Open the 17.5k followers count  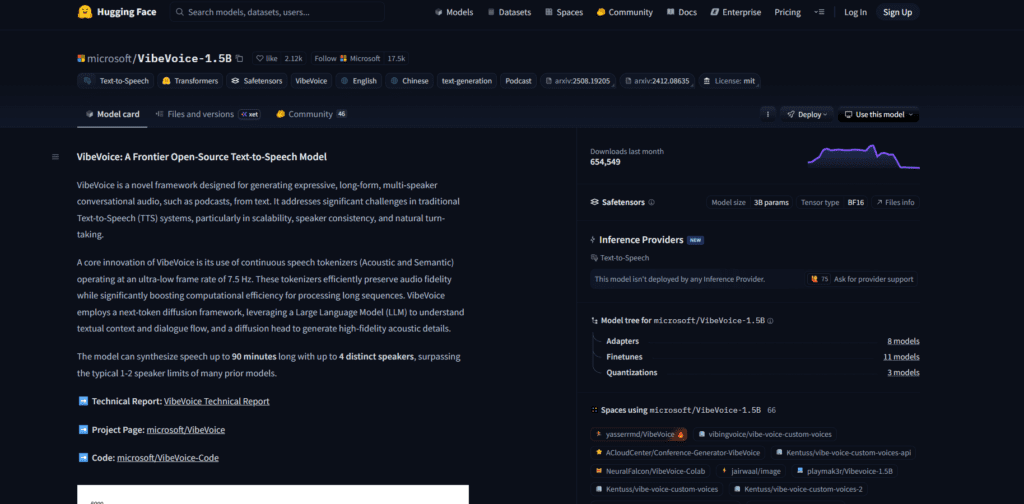396,59
